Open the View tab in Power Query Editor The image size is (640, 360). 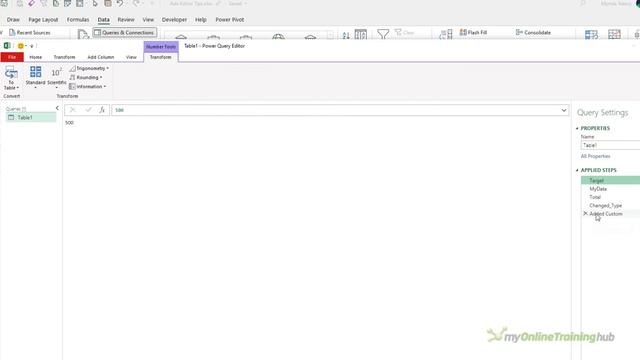click(131, 57)
